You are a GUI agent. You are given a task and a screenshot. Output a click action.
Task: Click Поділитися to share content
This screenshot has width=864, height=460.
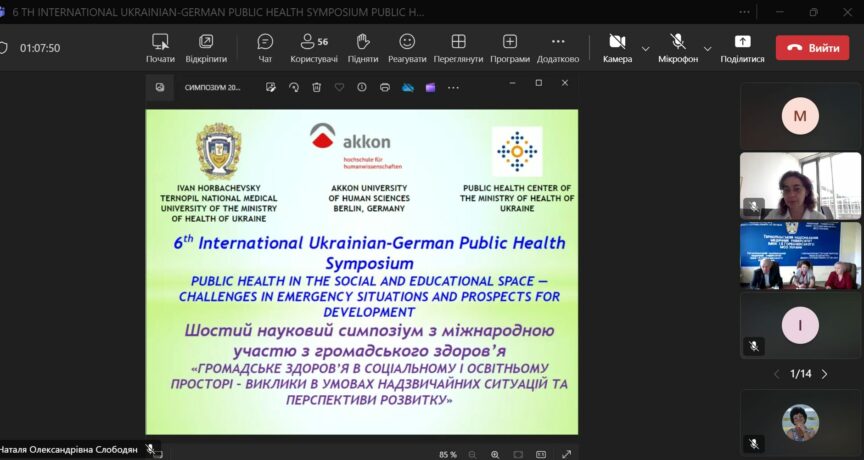742,47
